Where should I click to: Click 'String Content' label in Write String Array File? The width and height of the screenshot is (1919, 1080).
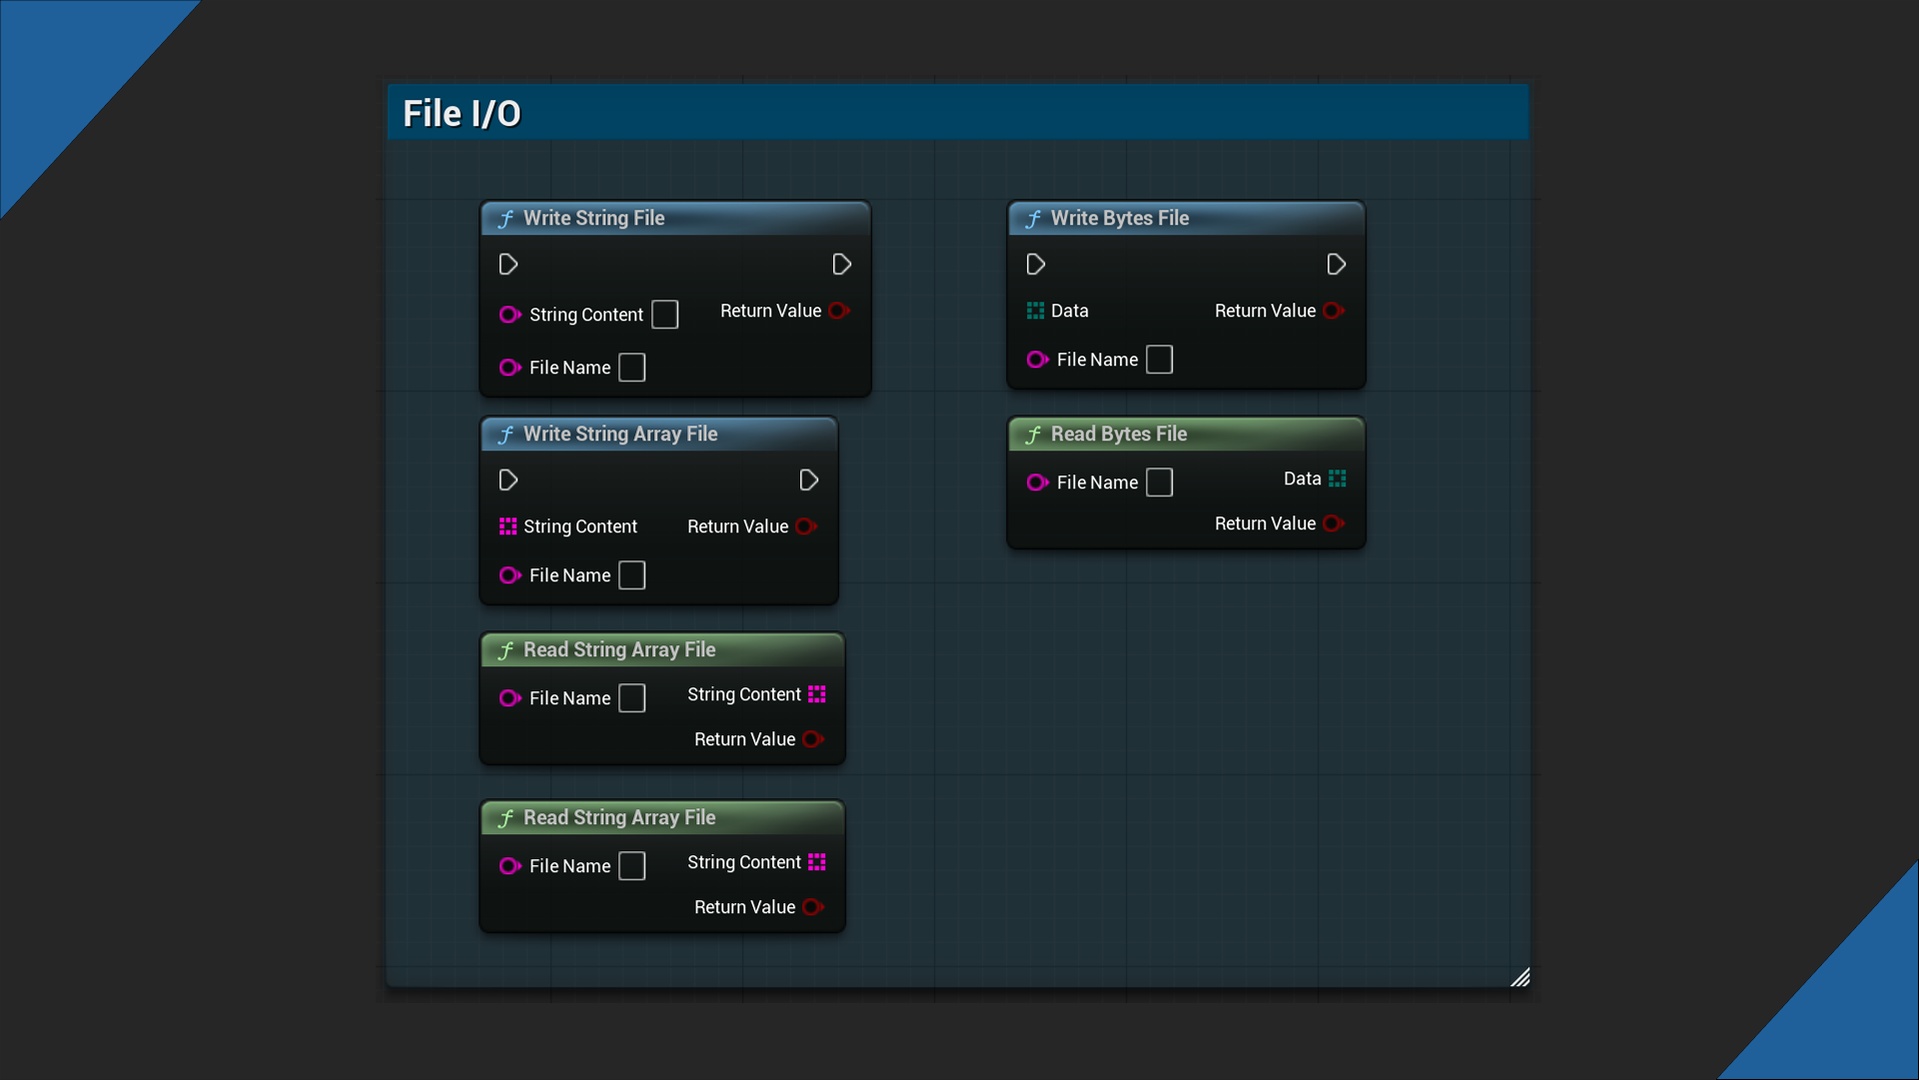point(580,526)
